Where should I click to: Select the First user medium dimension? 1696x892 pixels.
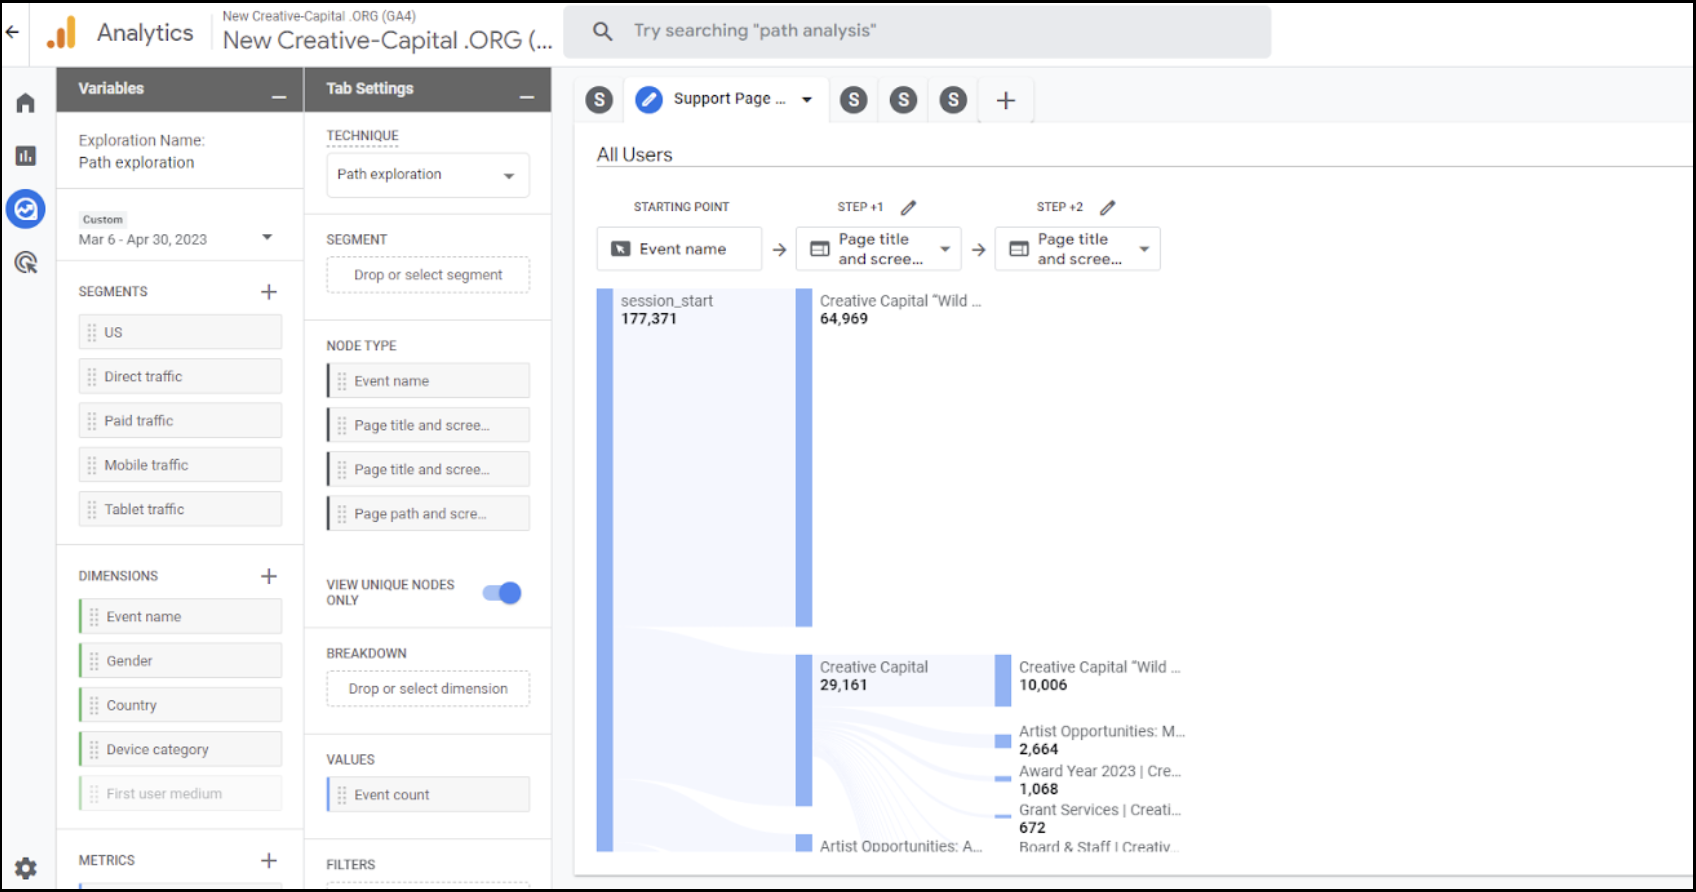[180, 794]
